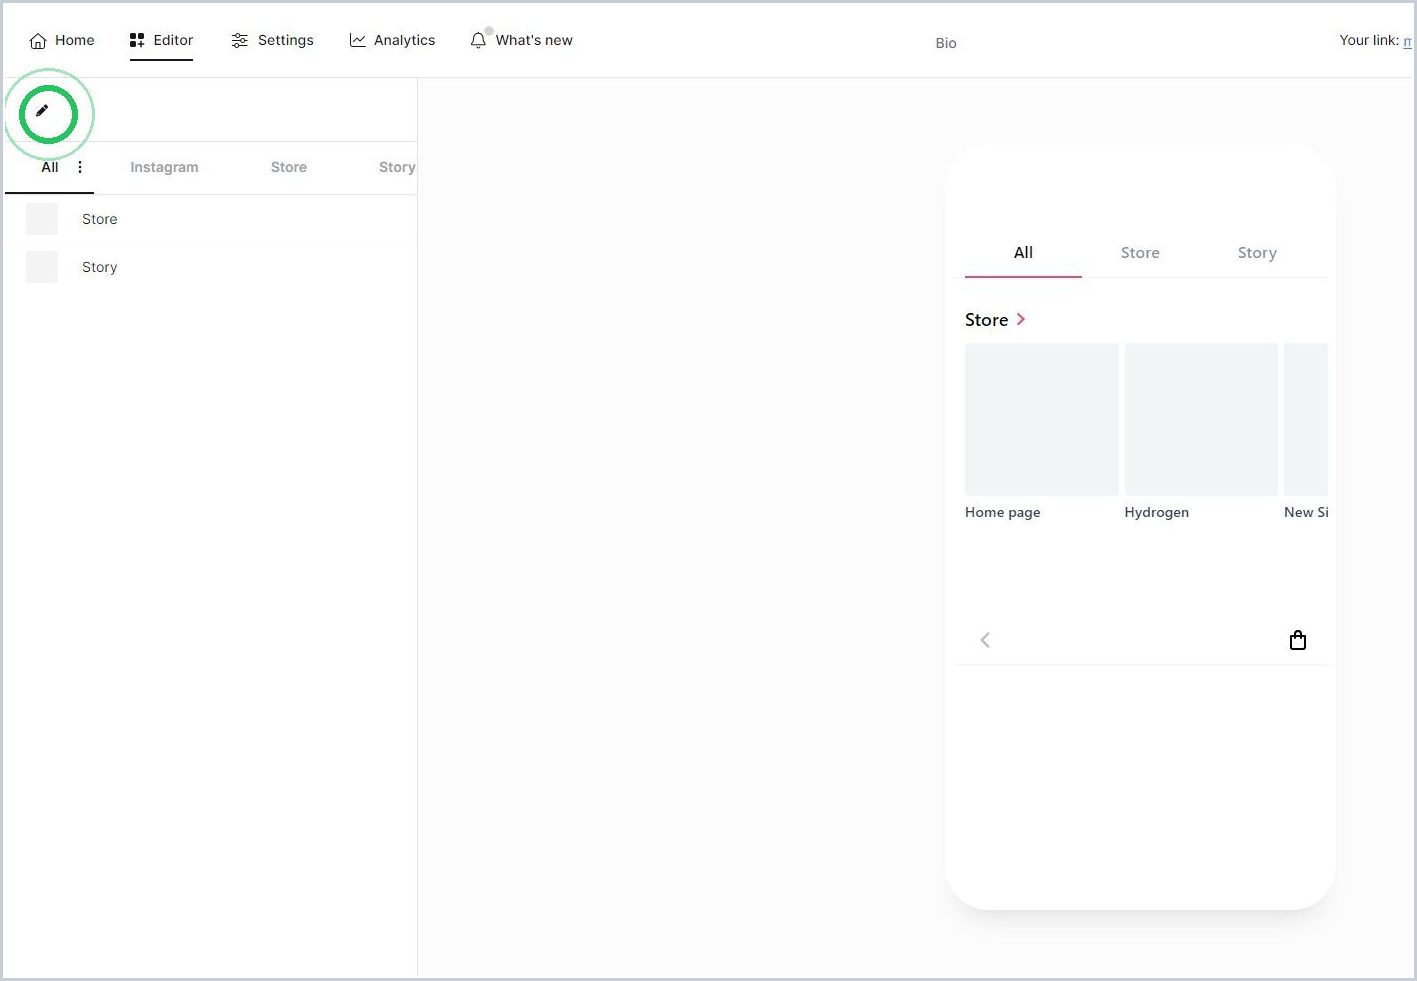
Task: Switch to the Story tab in editor panel
Action: point(397,167)
